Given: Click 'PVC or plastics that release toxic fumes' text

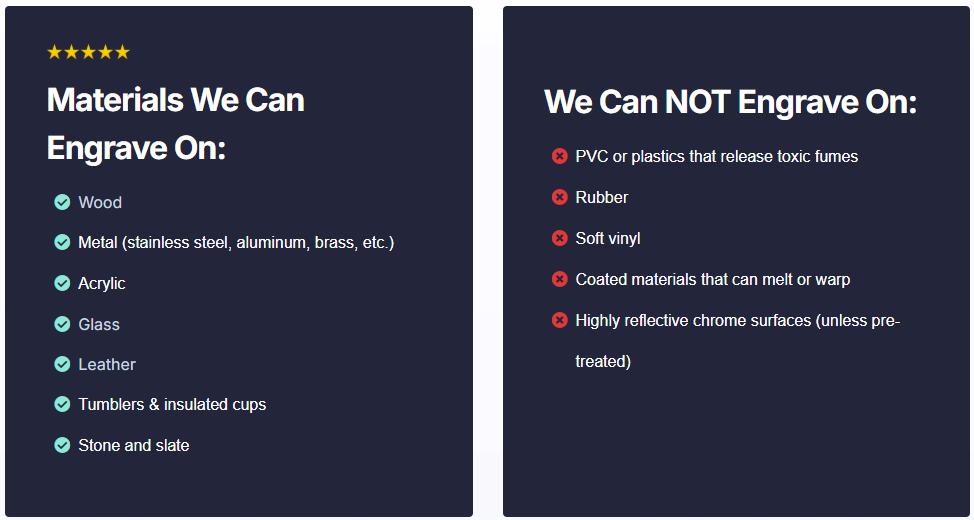Looking at the screenshot, I should coord(716,156).
